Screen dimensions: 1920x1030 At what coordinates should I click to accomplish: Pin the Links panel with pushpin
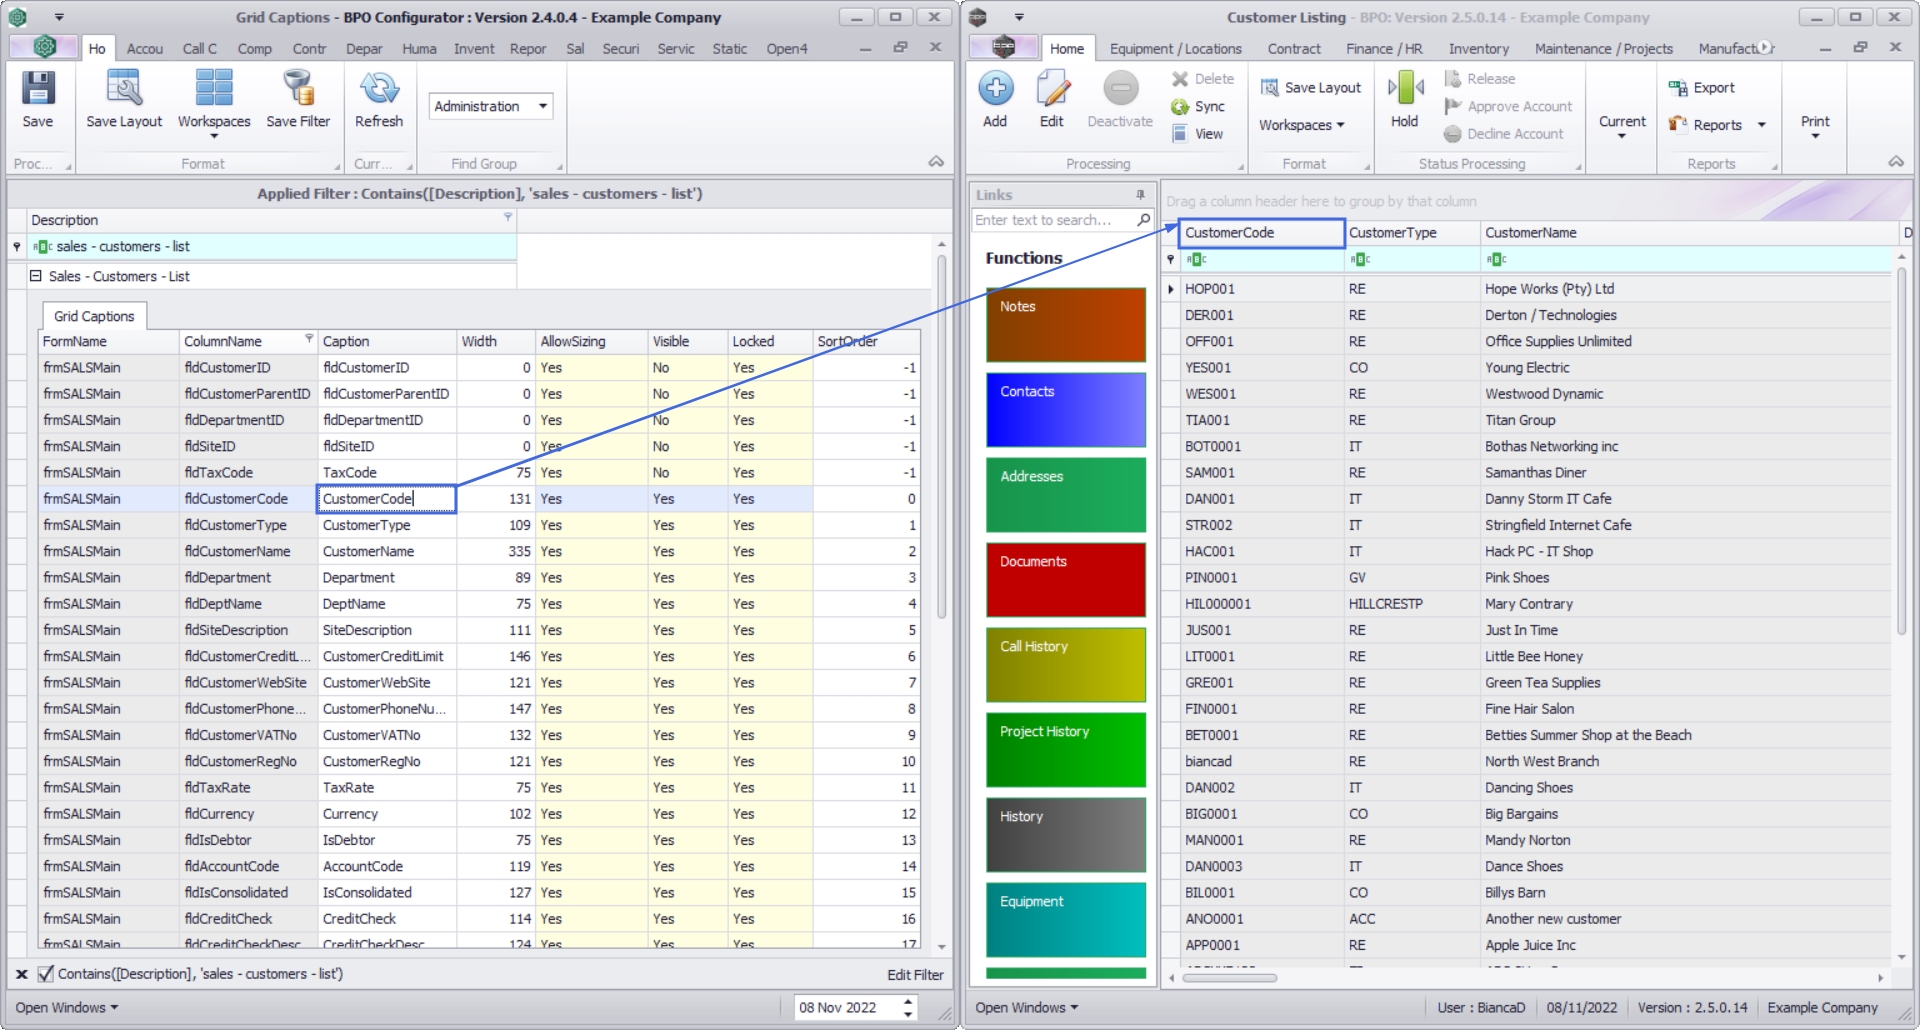[x=1140, y=195]
